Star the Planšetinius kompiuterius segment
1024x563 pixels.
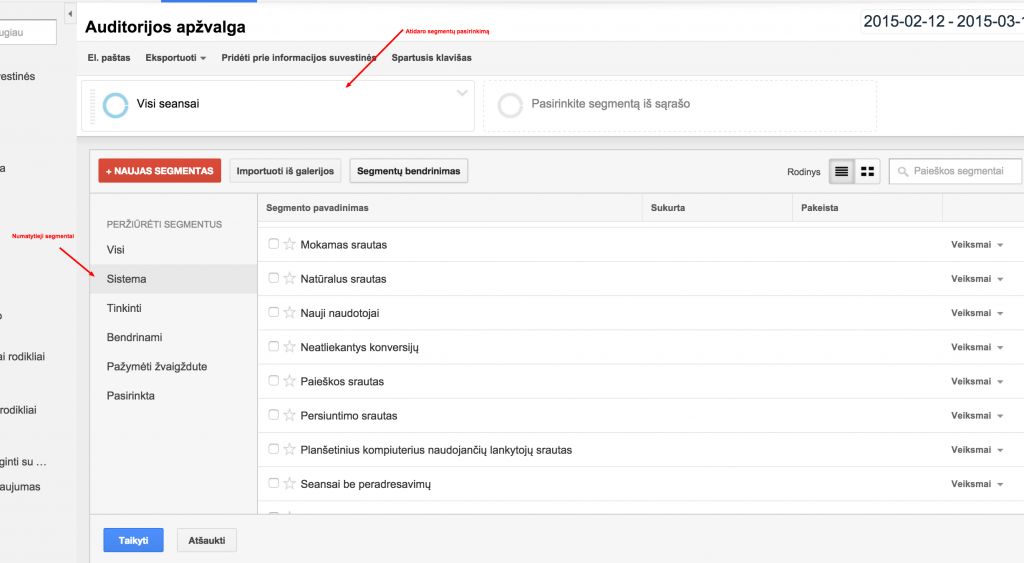pyautogui.click(x=289, y=449)
